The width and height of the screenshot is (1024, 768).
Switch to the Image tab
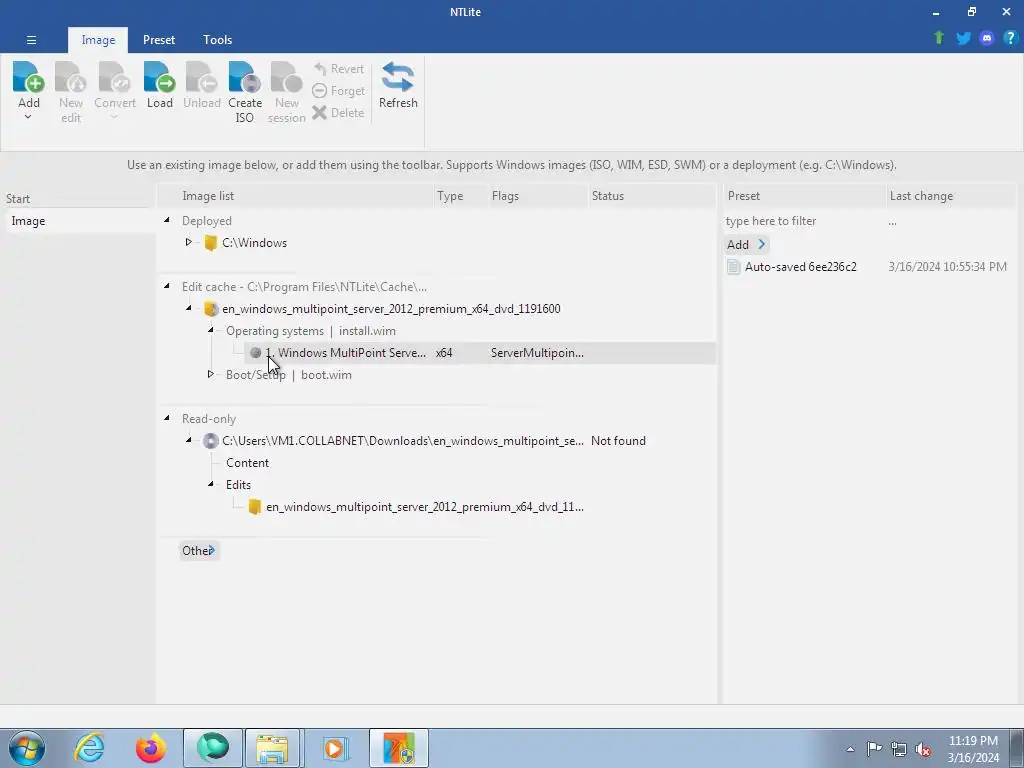pyautogui.click(x=98, y=40)
